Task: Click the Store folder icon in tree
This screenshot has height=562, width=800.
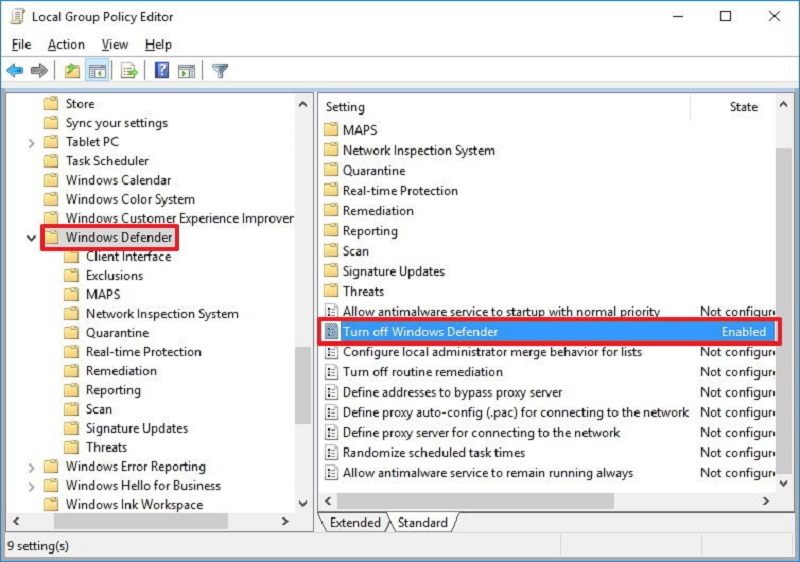Action: 51,104
